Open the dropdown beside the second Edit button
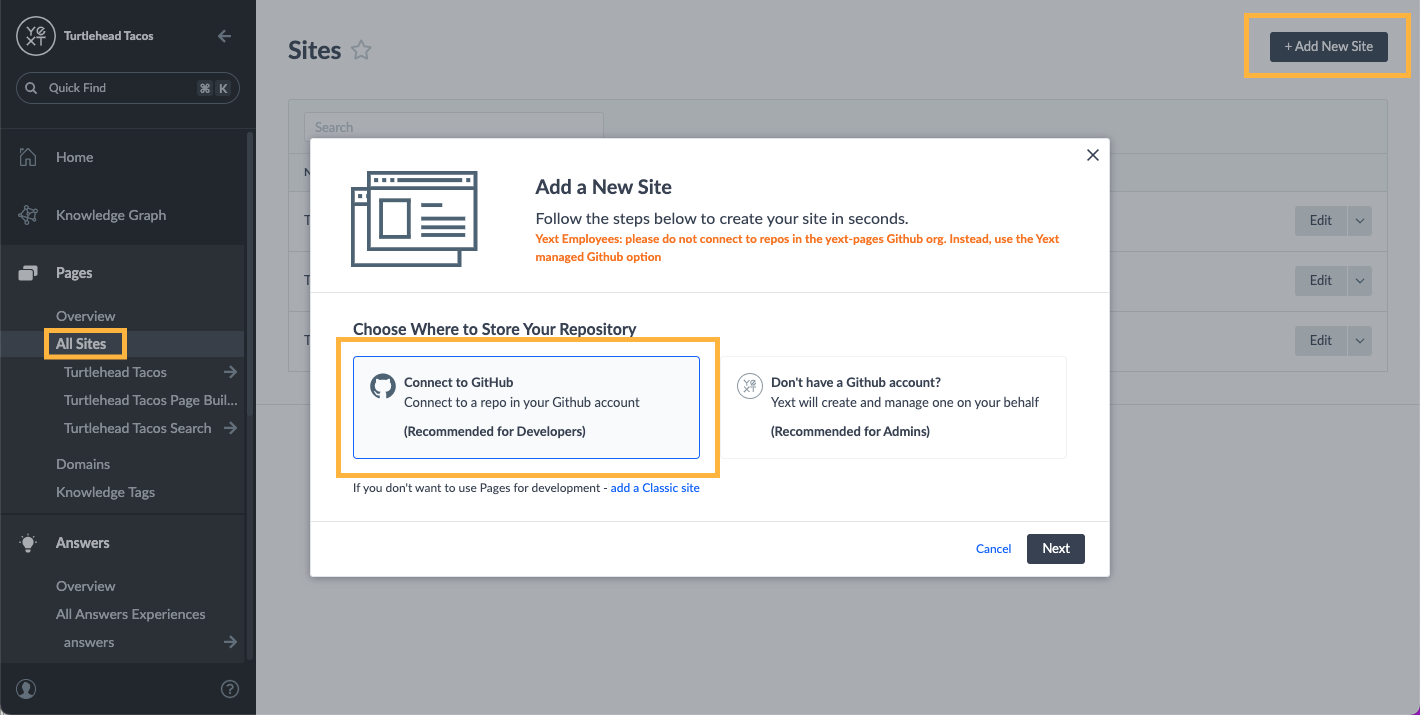 1360,281
